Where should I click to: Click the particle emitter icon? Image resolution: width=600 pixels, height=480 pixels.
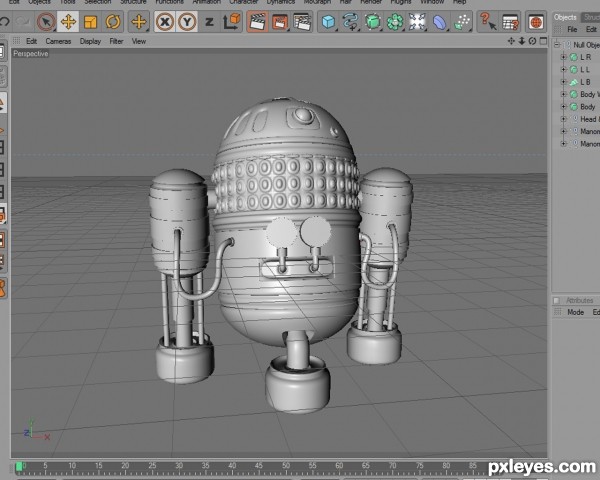462,22
